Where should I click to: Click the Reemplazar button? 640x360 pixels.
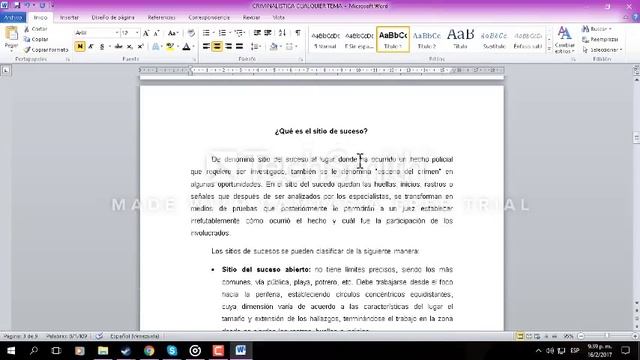(600, 39)
